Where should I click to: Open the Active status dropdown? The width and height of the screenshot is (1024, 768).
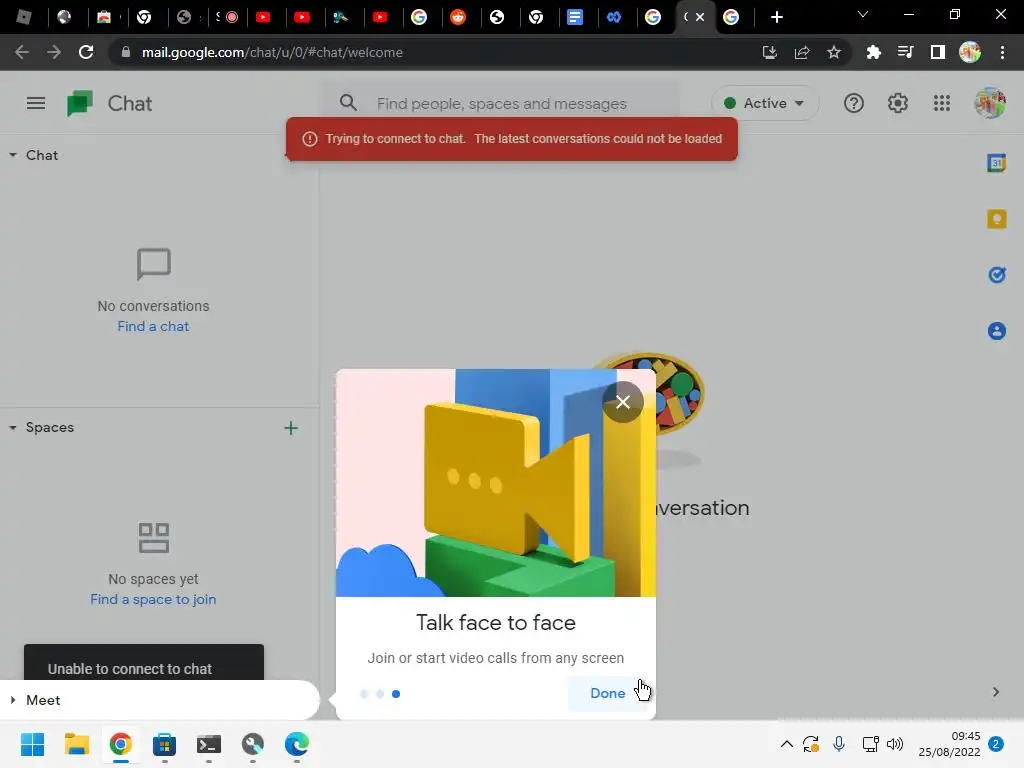[765, 103]
